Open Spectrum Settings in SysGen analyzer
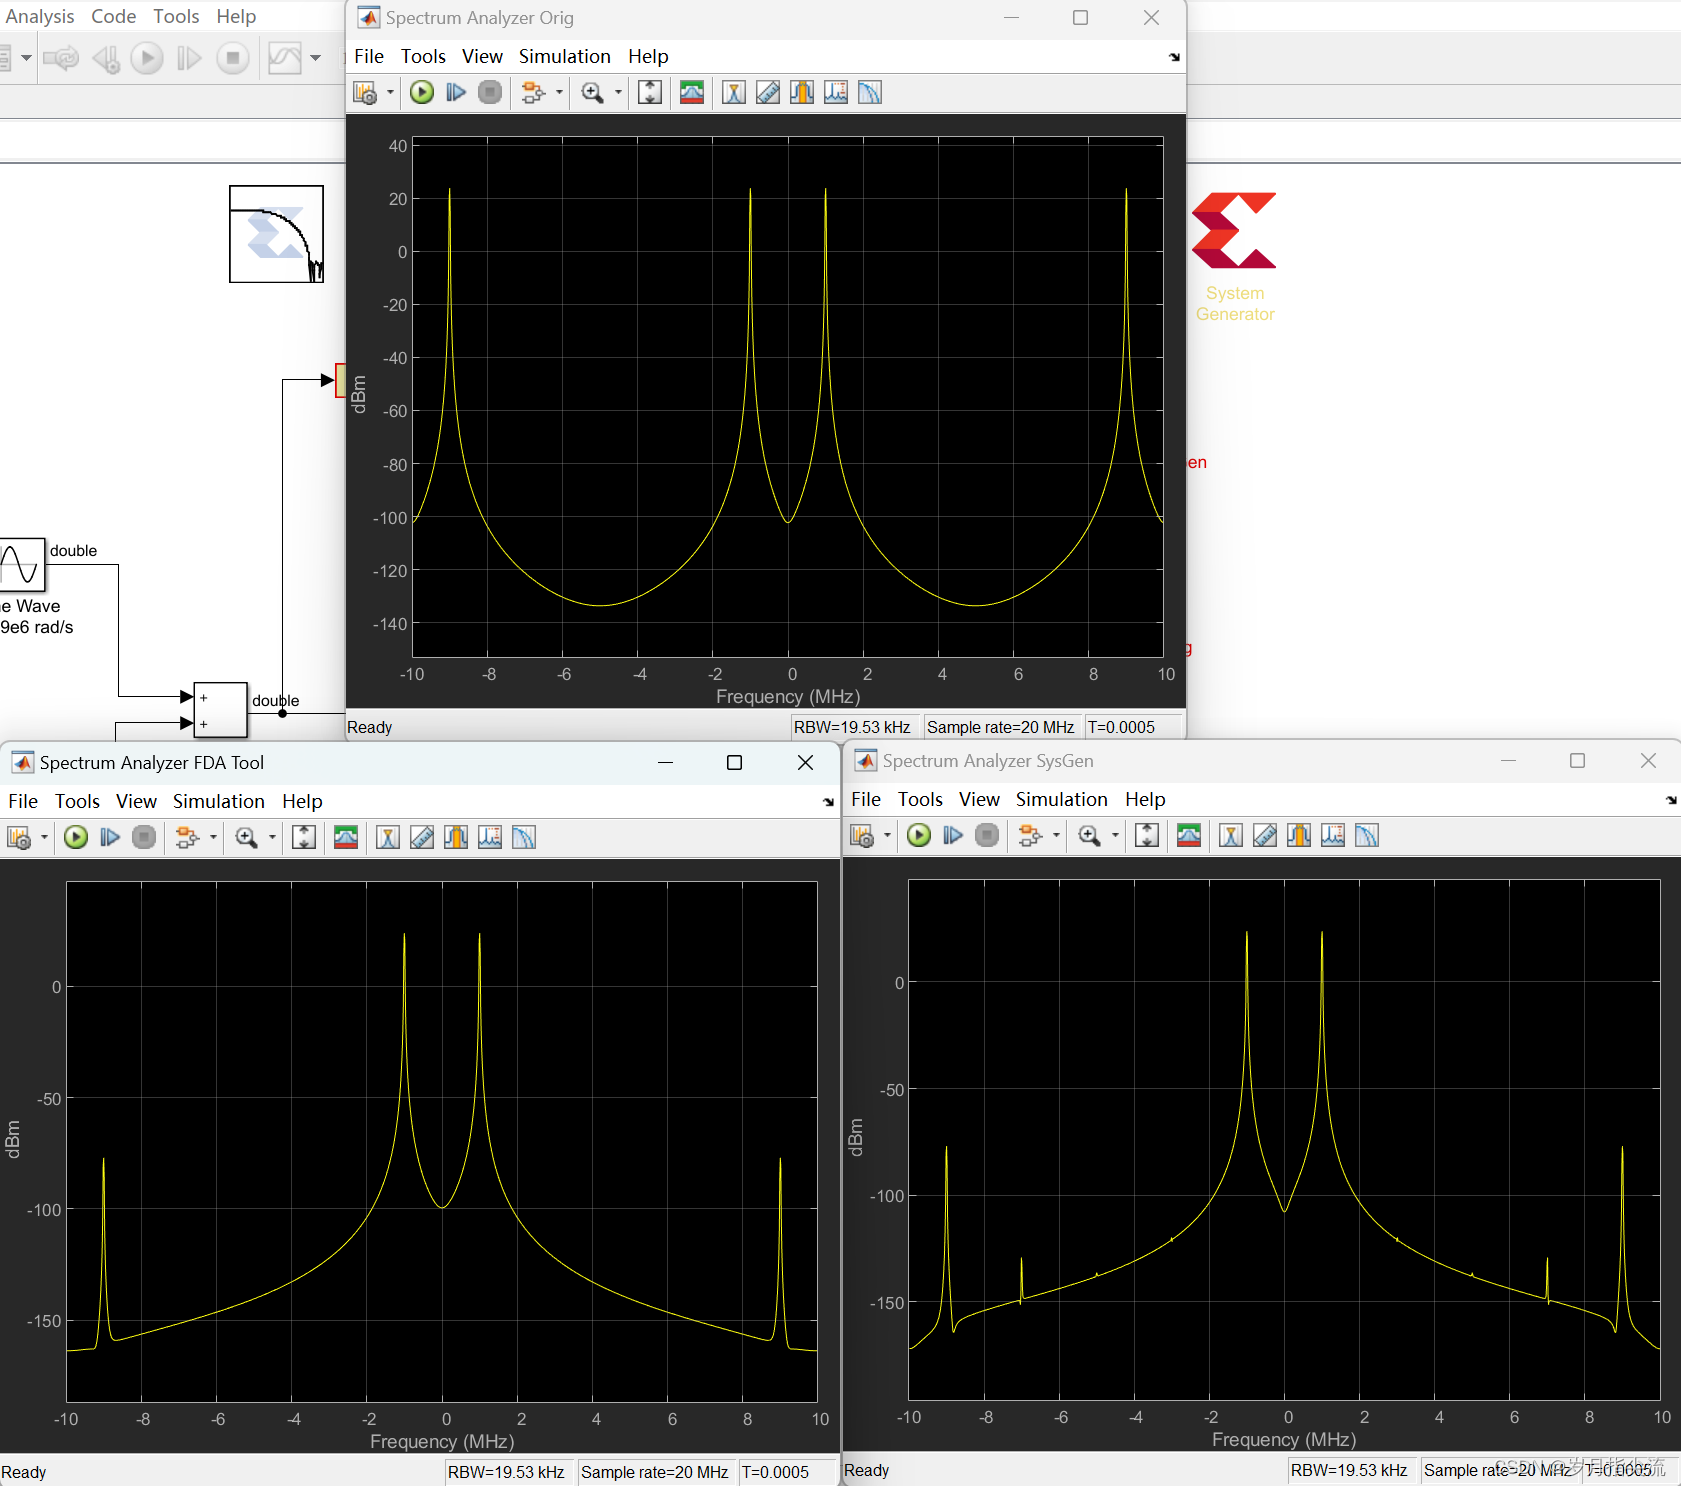The width and height of the screenshot is (1681, 1486). (862, 836)
